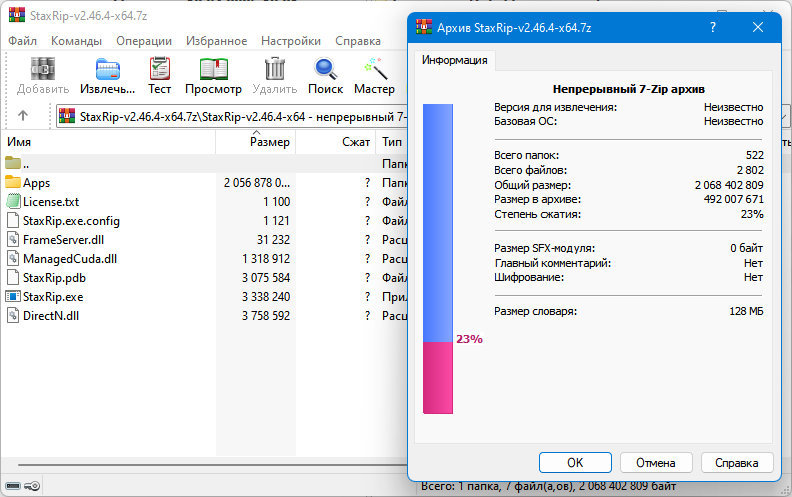The height and width of the screenshot is (497, 792).
Task: Click the WinRAR icon in dialog title bar
Action: 424,26
